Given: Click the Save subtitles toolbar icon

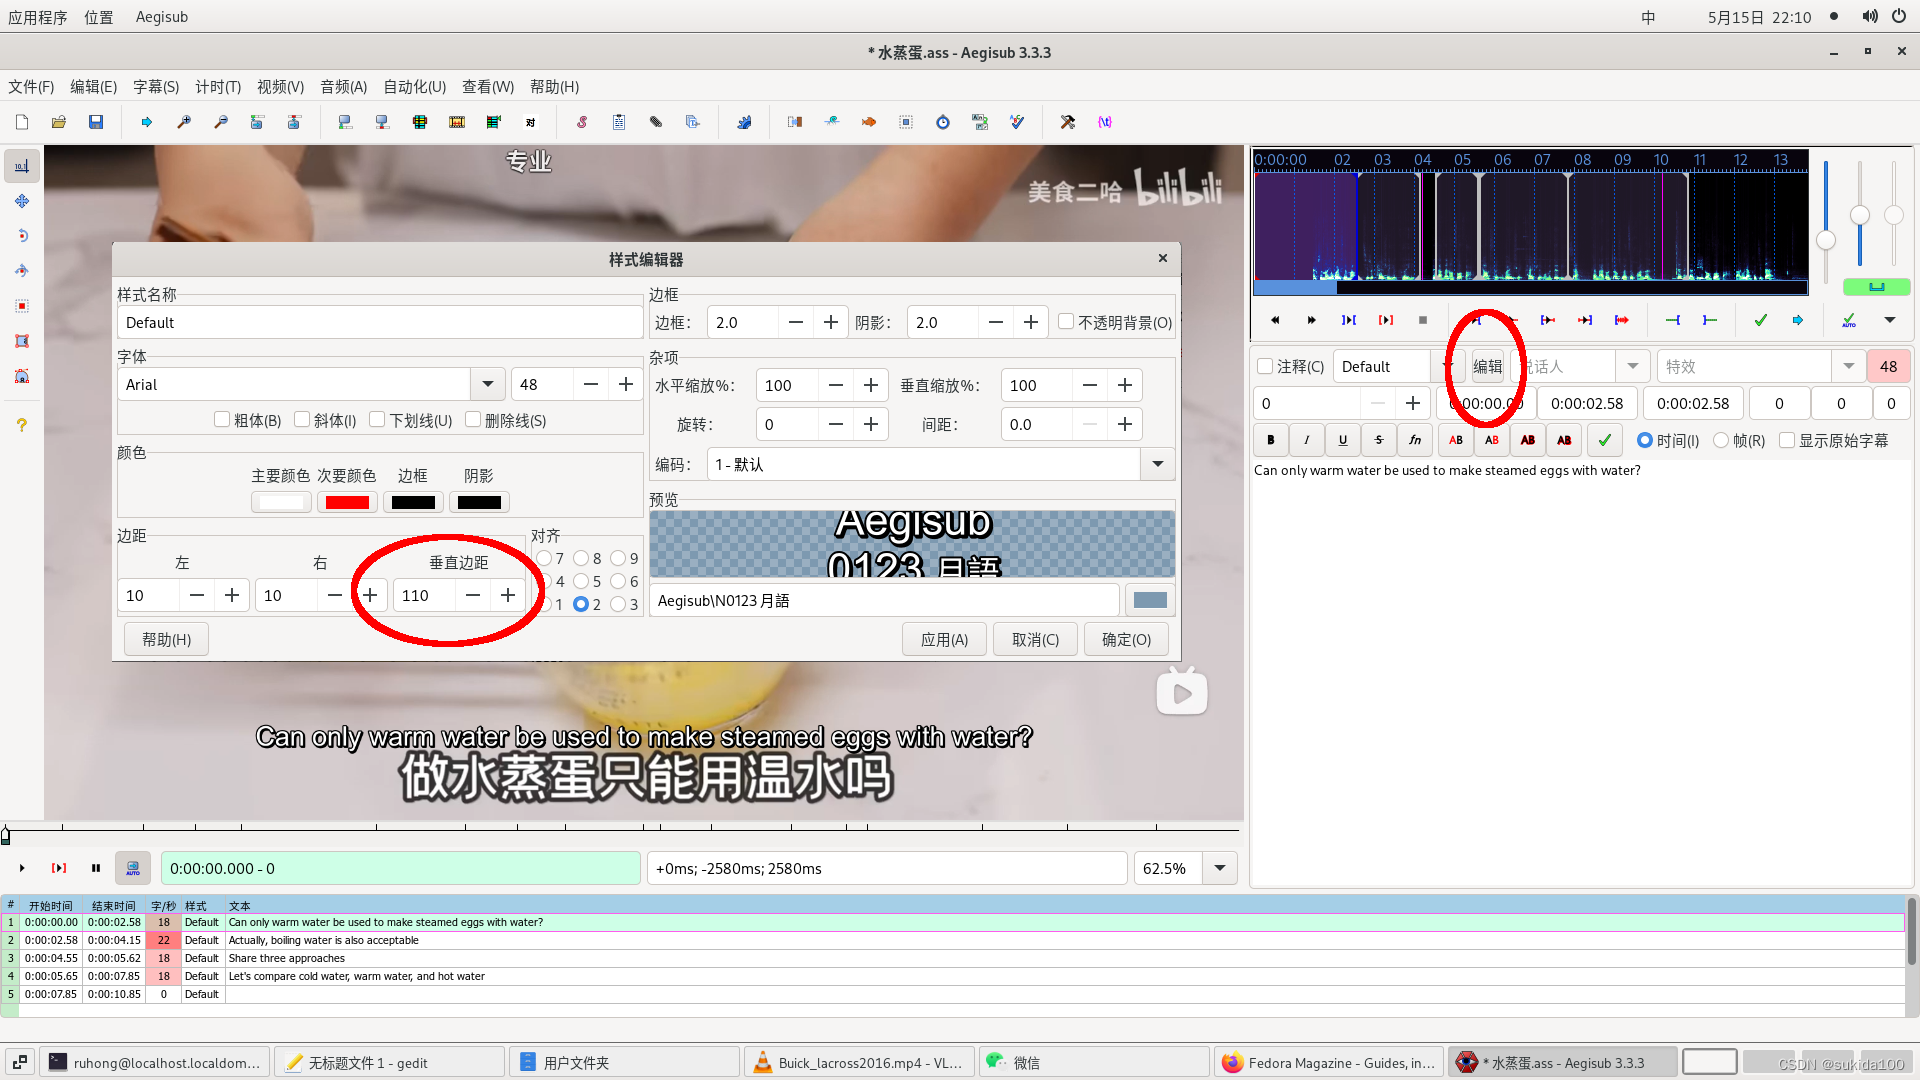Looking at the screenshot, I should click(96, 122).
